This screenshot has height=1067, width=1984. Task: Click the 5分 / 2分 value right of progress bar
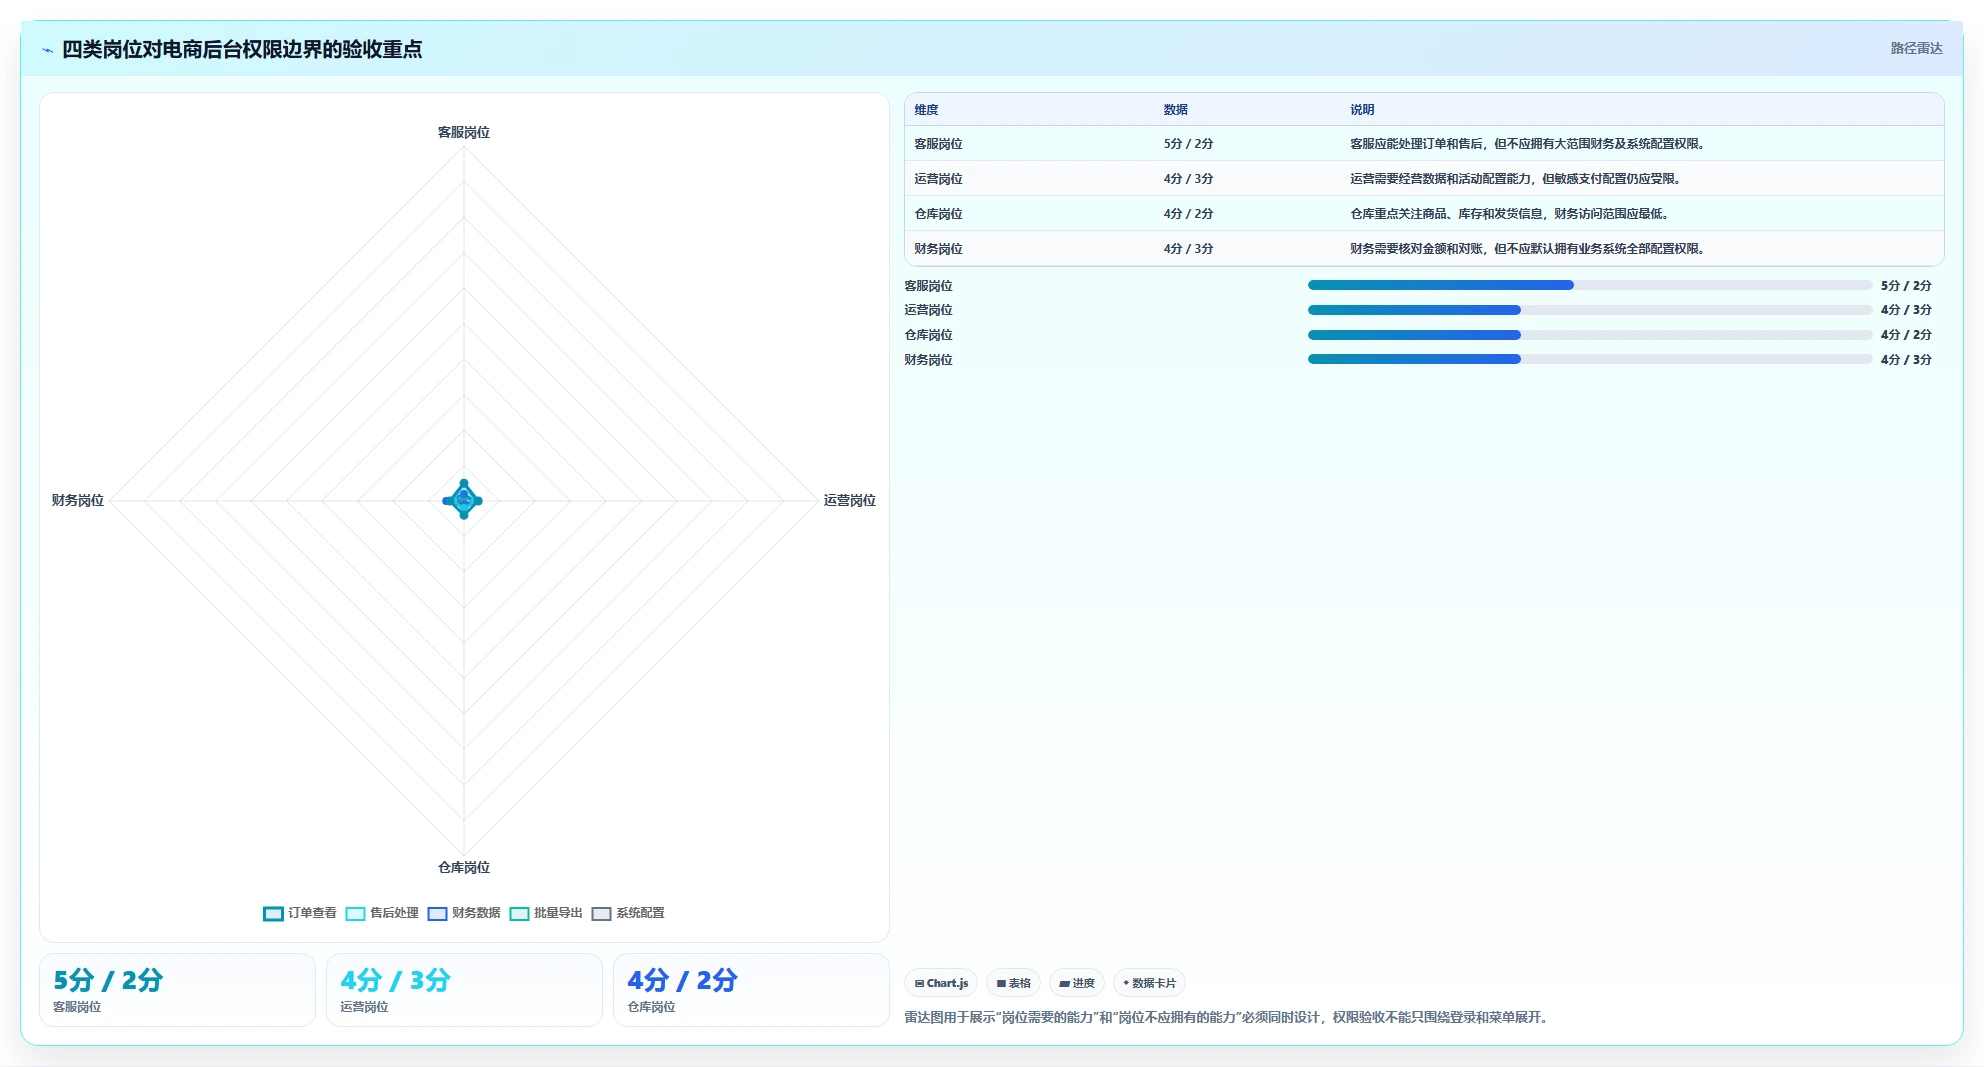pyautogui.click(x=1906, y=286)
